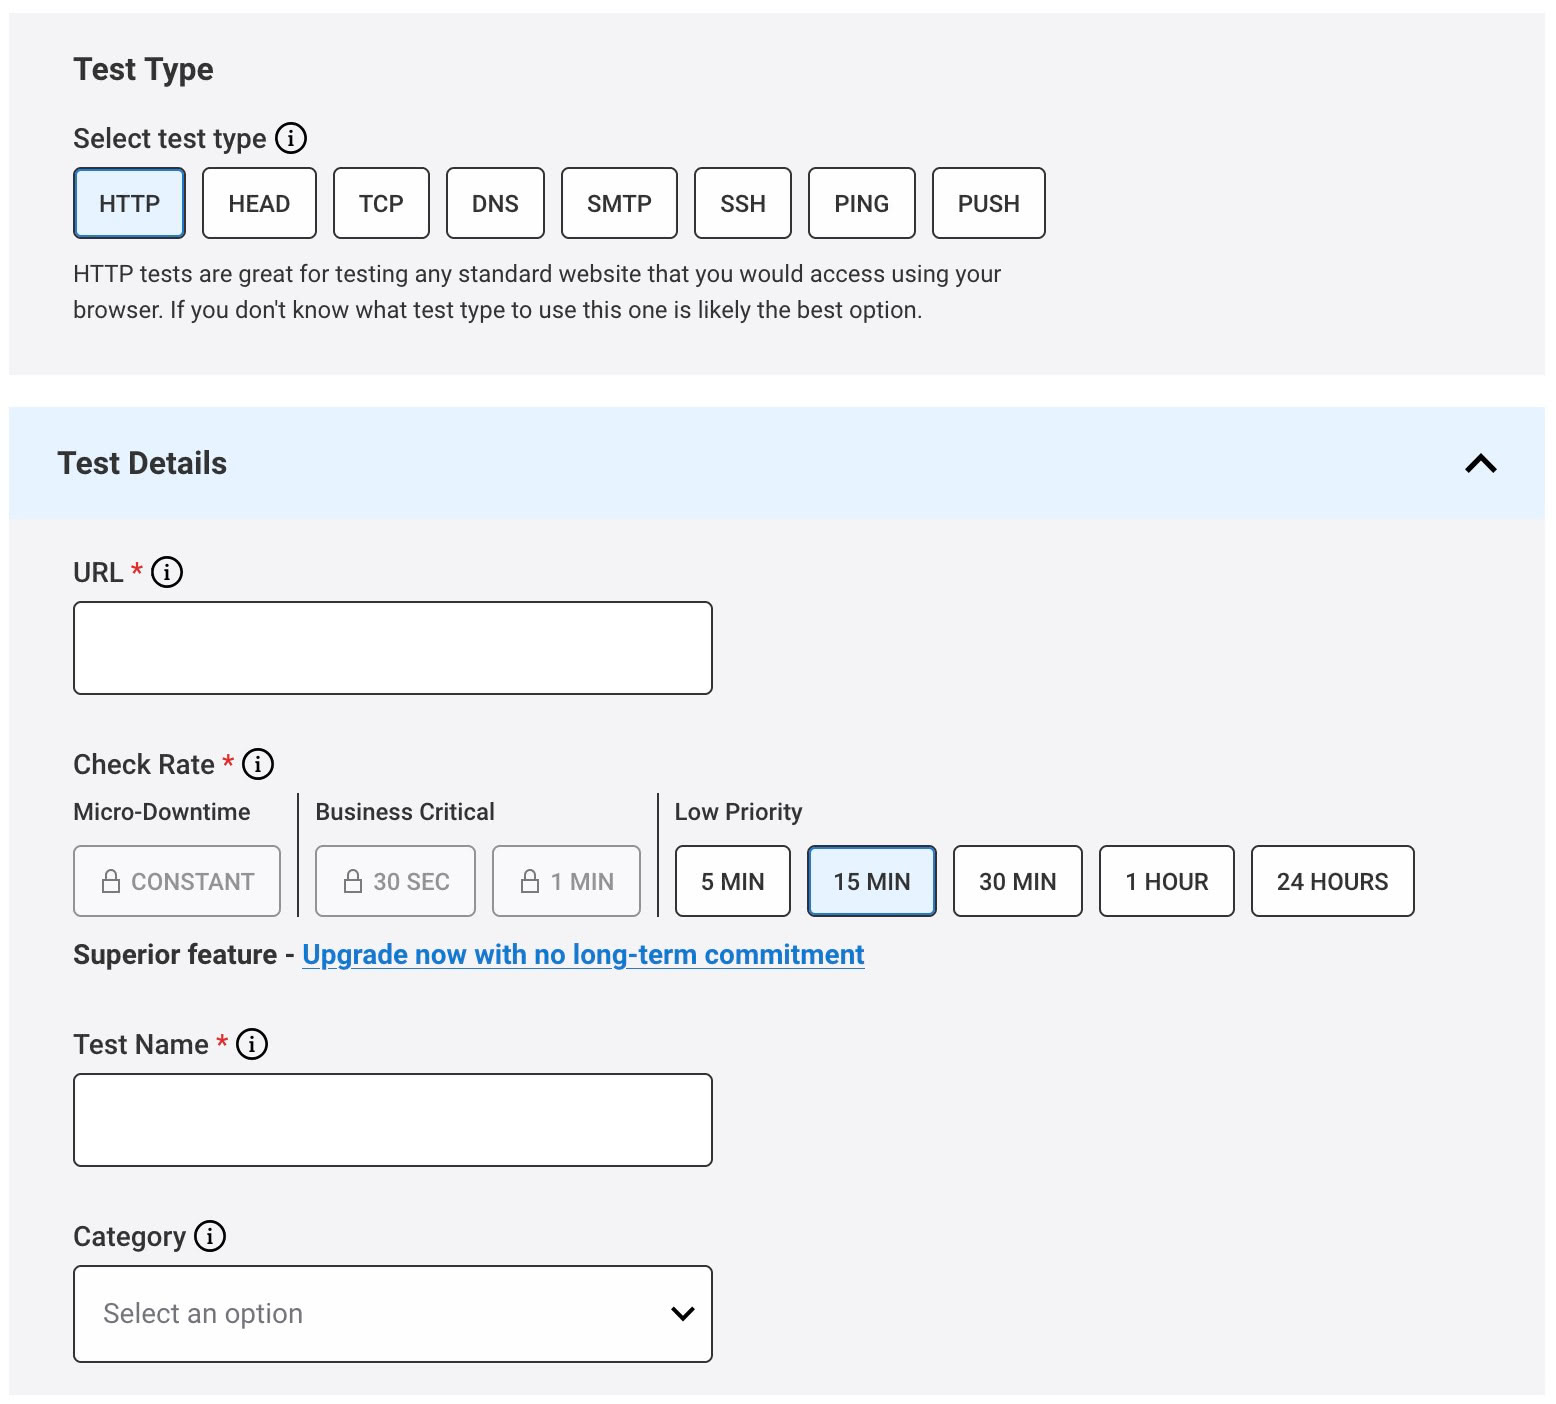Click the info icon next to URL label
Image resolution: width=1556 pixels, height=1404 pixels.
click(166, 572)
